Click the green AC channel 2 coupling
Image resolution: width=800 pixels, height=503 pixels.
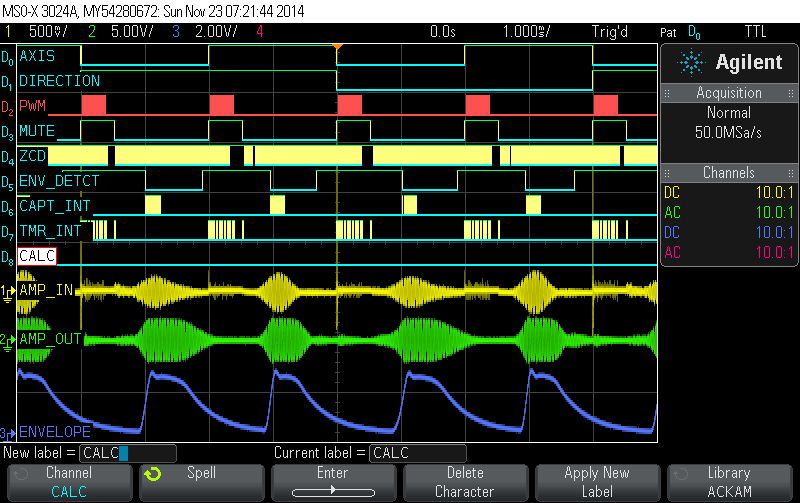(672, 213)
